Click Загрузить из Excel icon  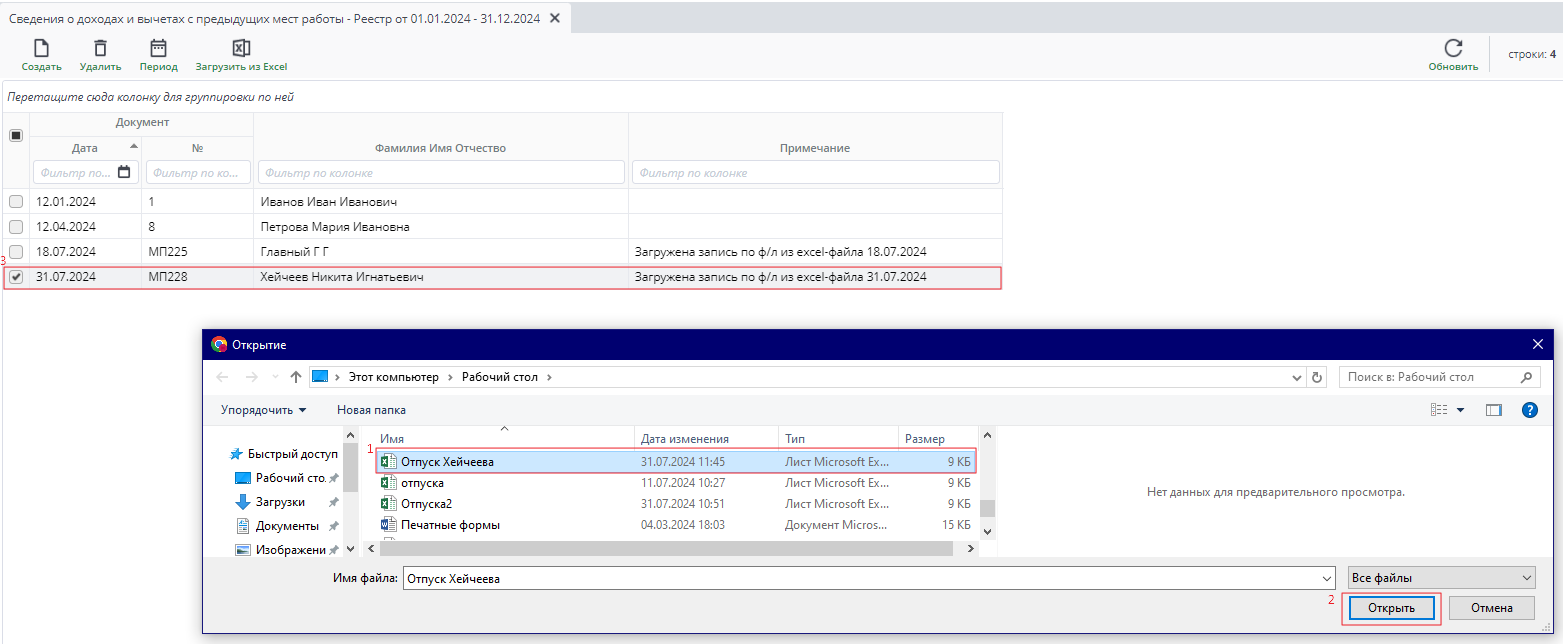[x=241, y=49]
